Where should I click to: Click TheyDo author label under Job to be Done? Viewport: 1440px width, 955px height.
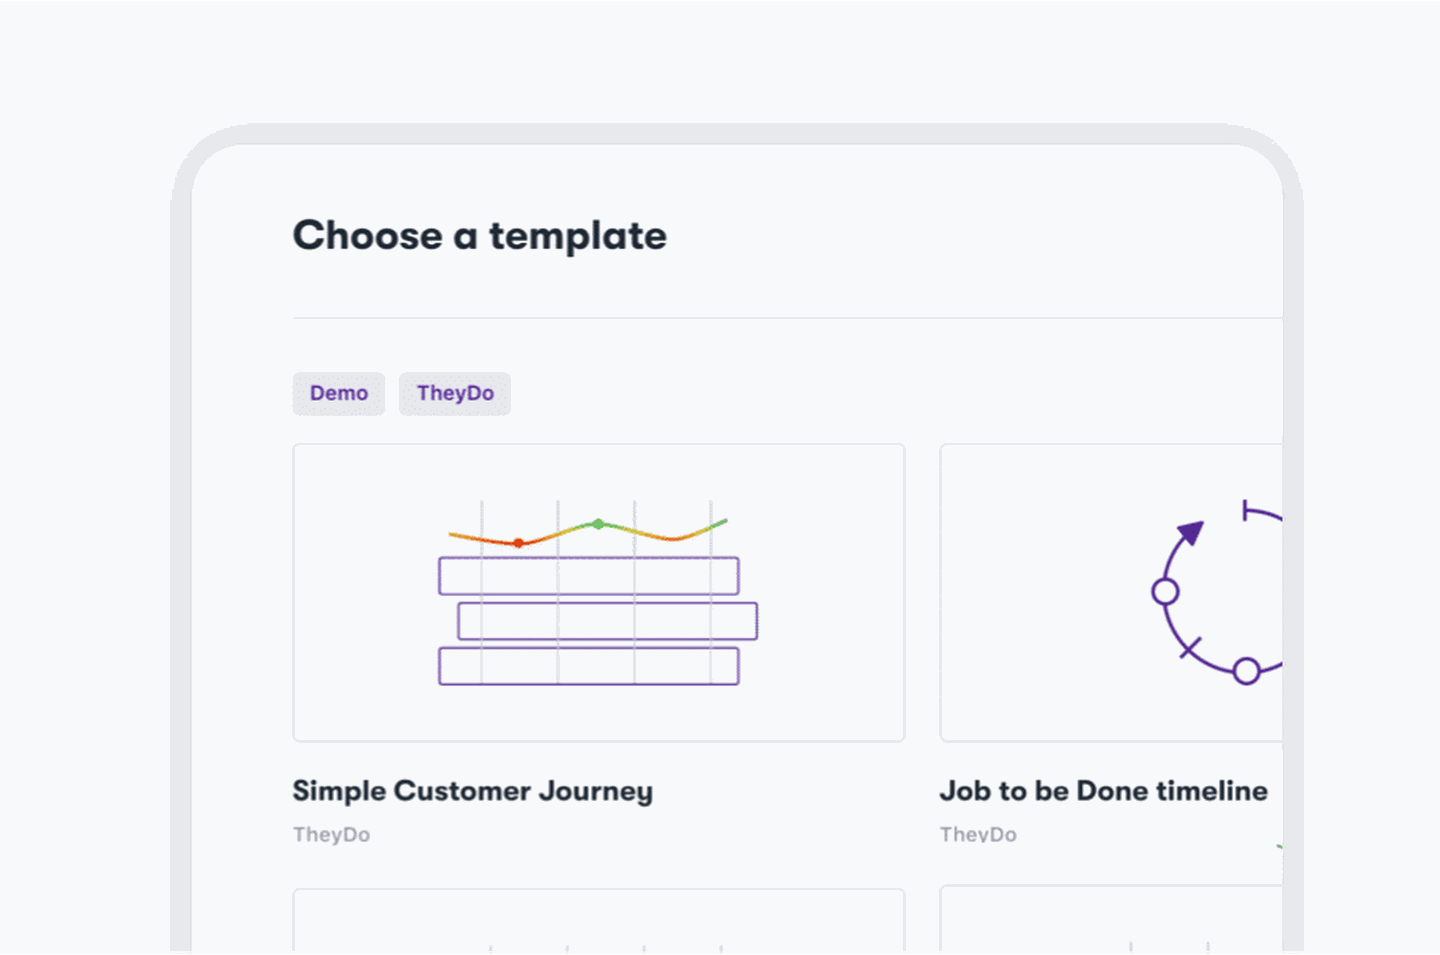point(978,834)
